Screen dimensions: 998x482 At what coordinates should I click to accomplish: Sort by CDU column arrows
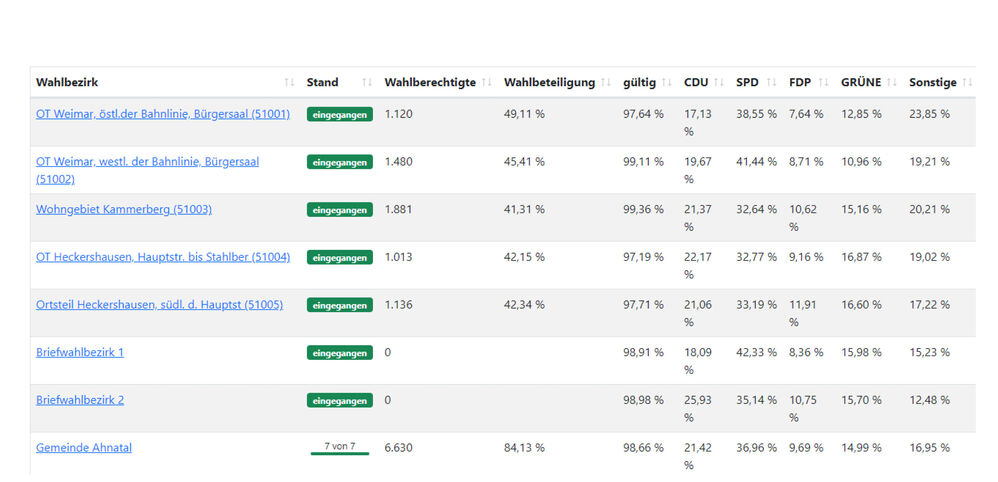(x=719, y=83)
